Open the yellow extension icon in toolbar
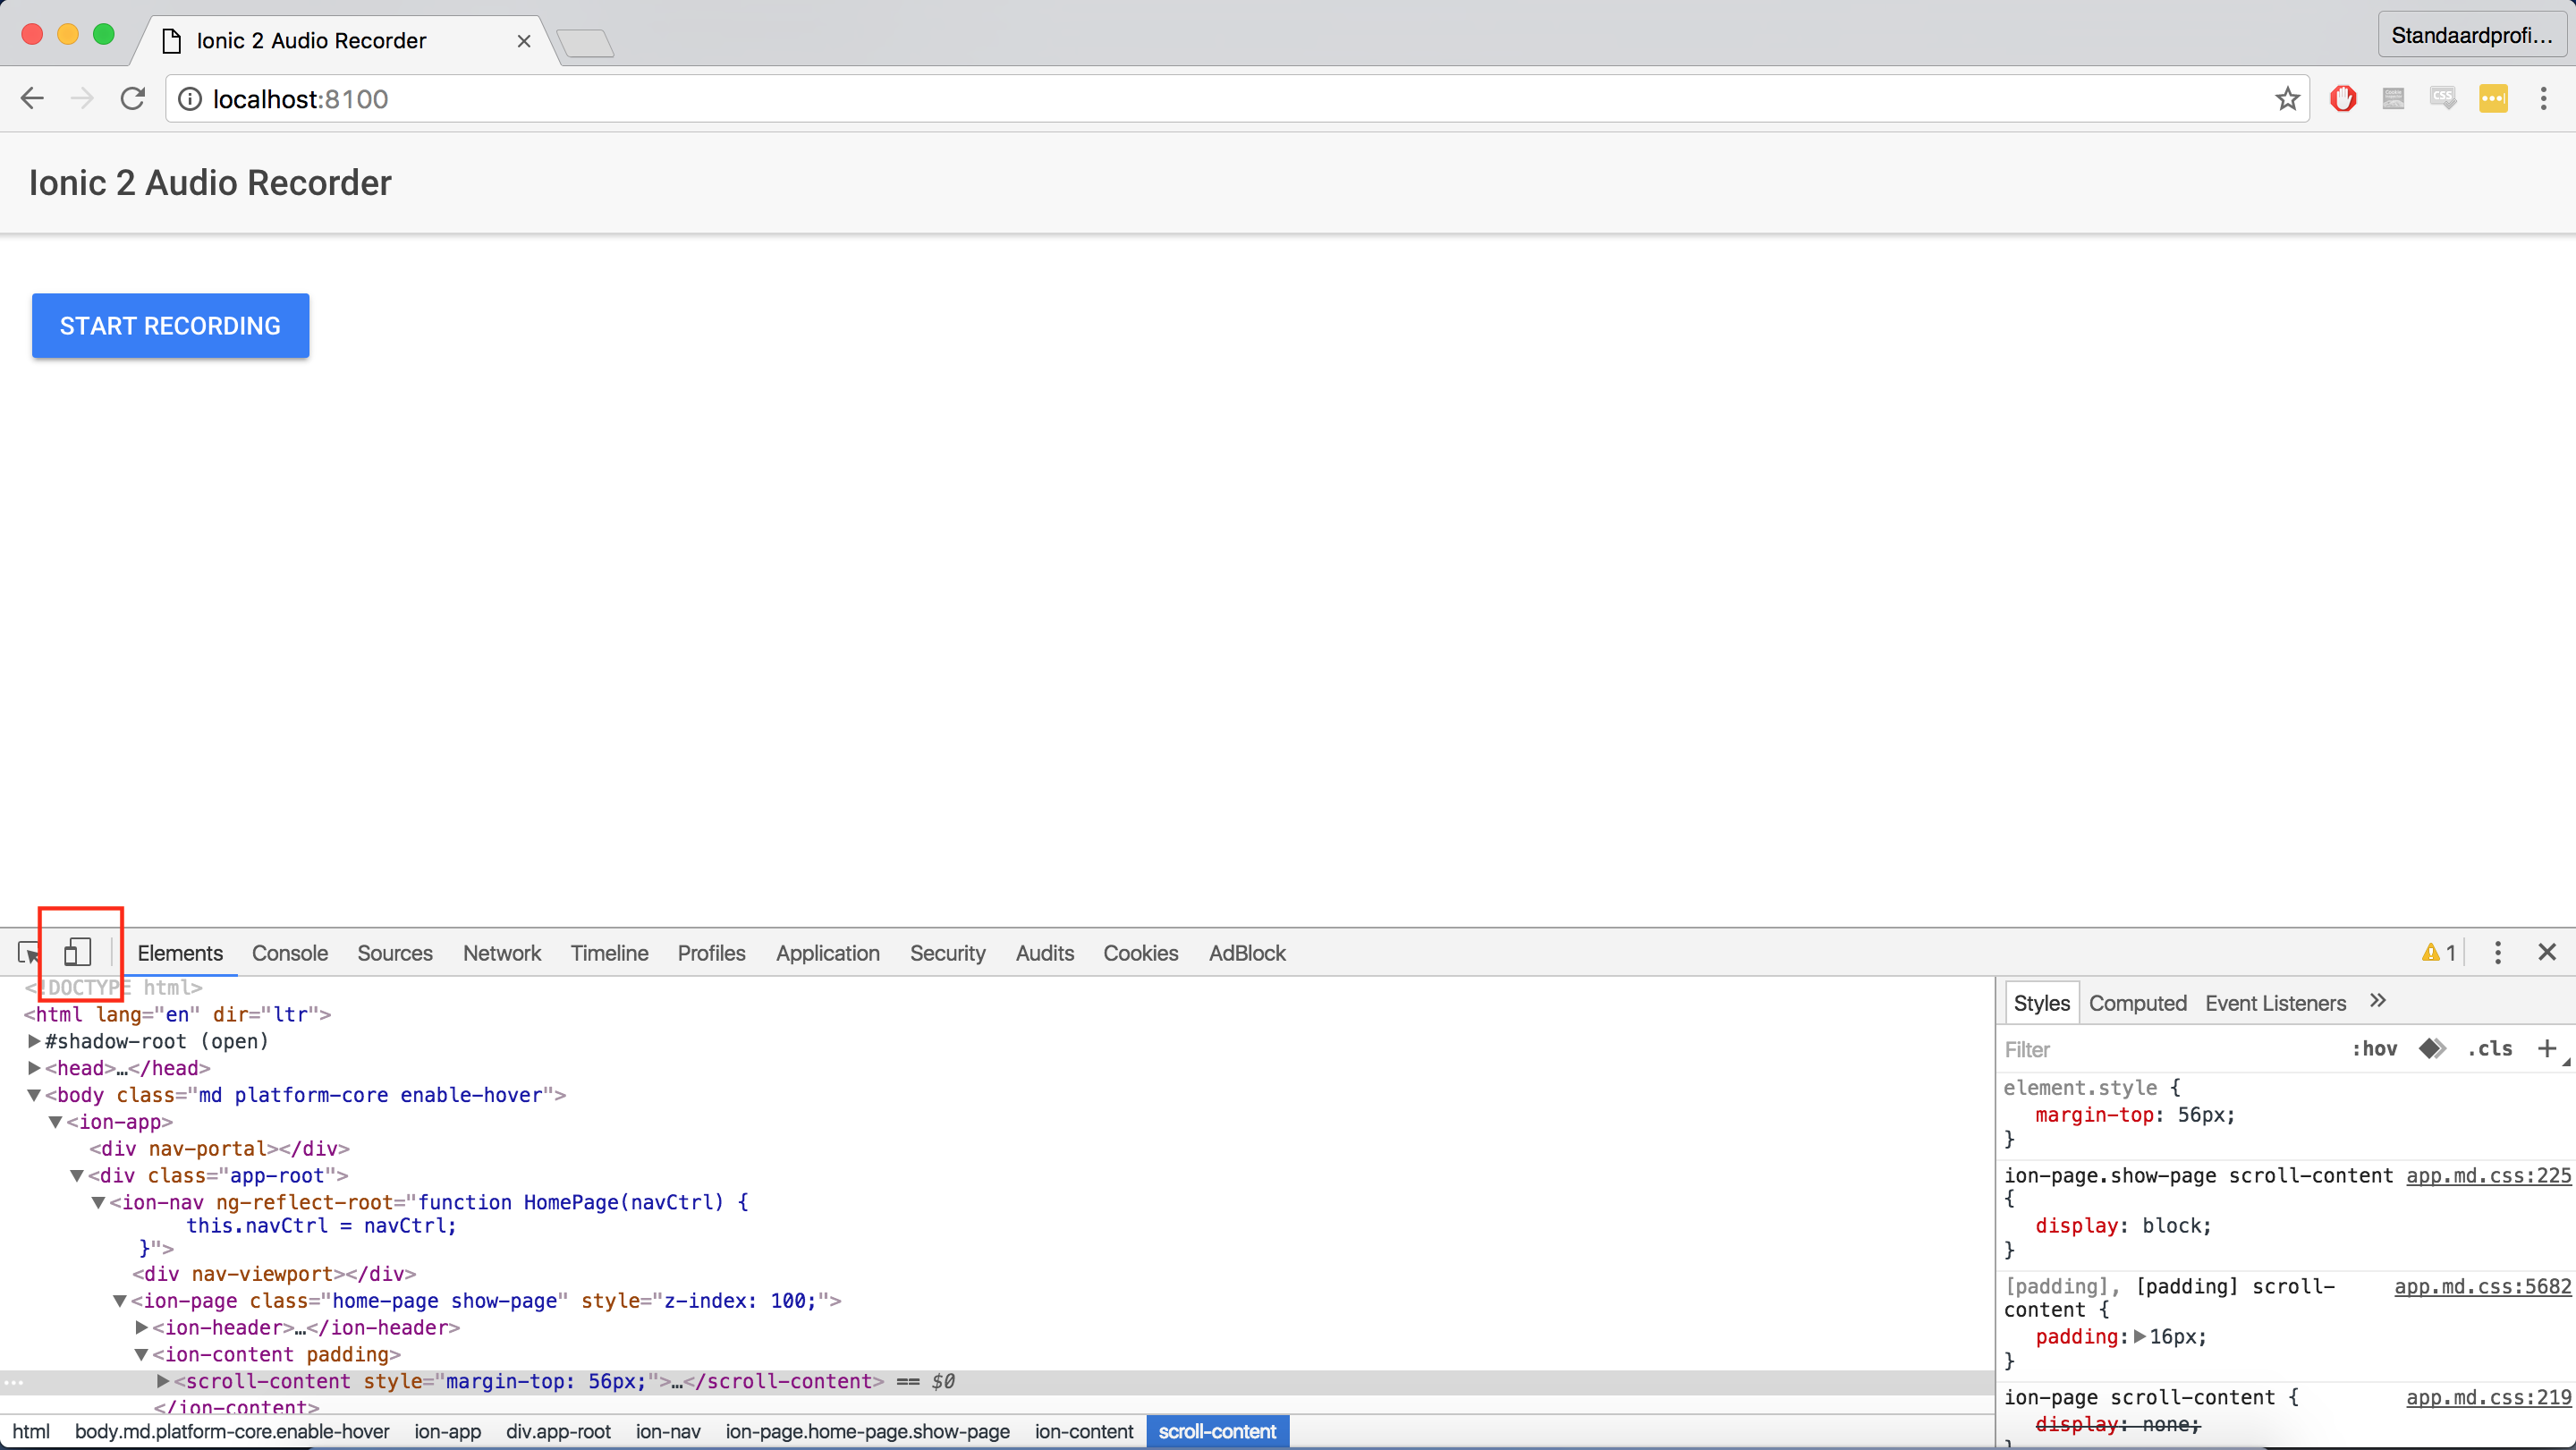 (2493, 98)
